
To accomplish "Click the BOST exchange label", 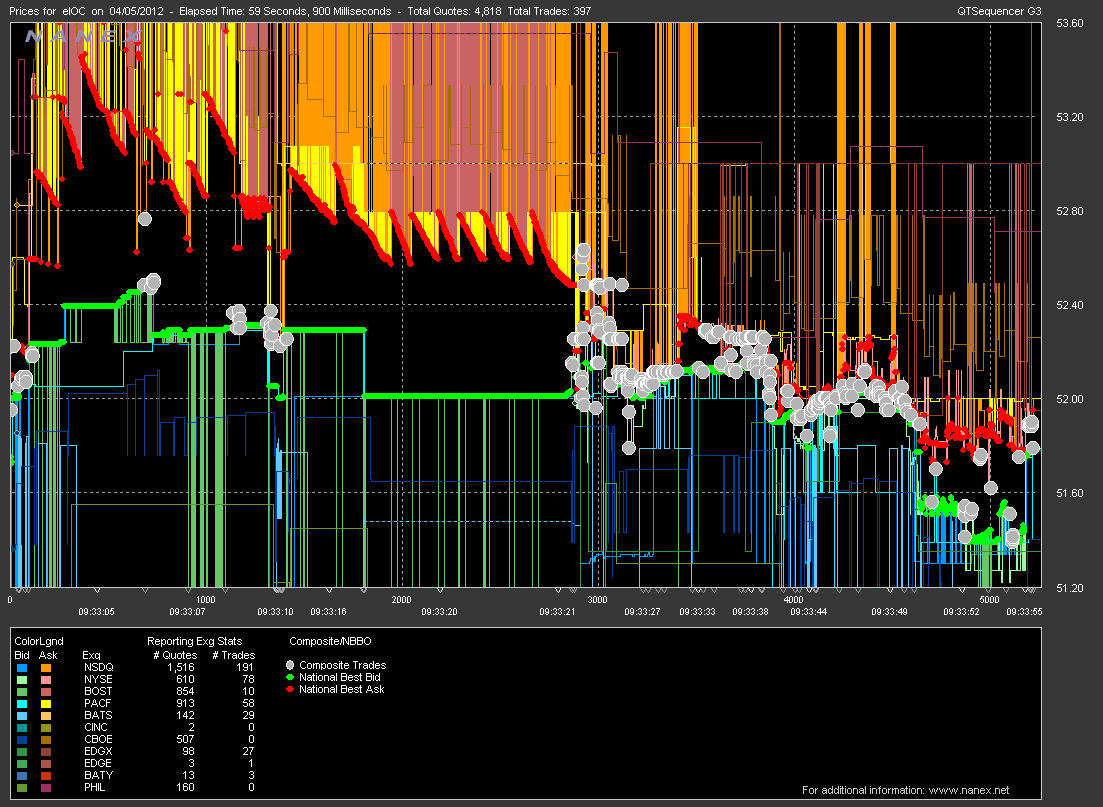I will point(97,690).
